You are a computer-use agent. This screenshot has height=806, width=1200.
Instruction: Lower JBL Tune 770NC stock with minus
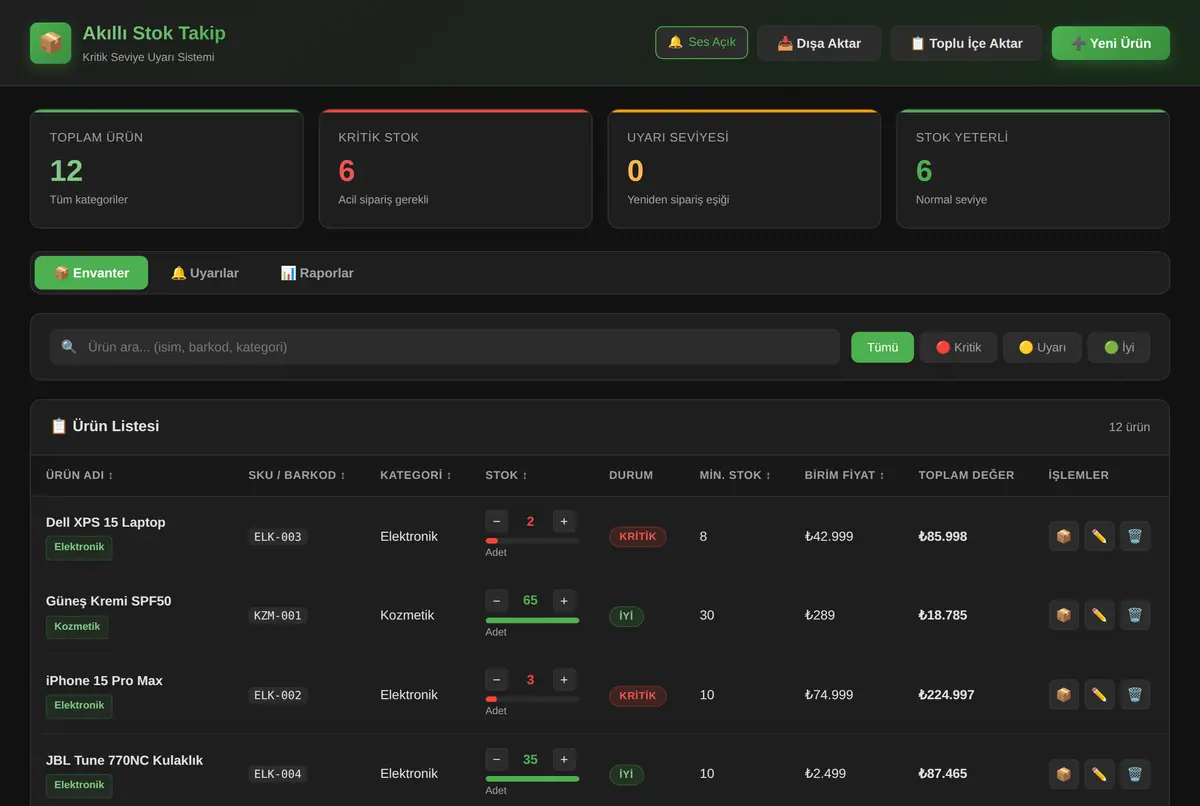click(497, 759)
